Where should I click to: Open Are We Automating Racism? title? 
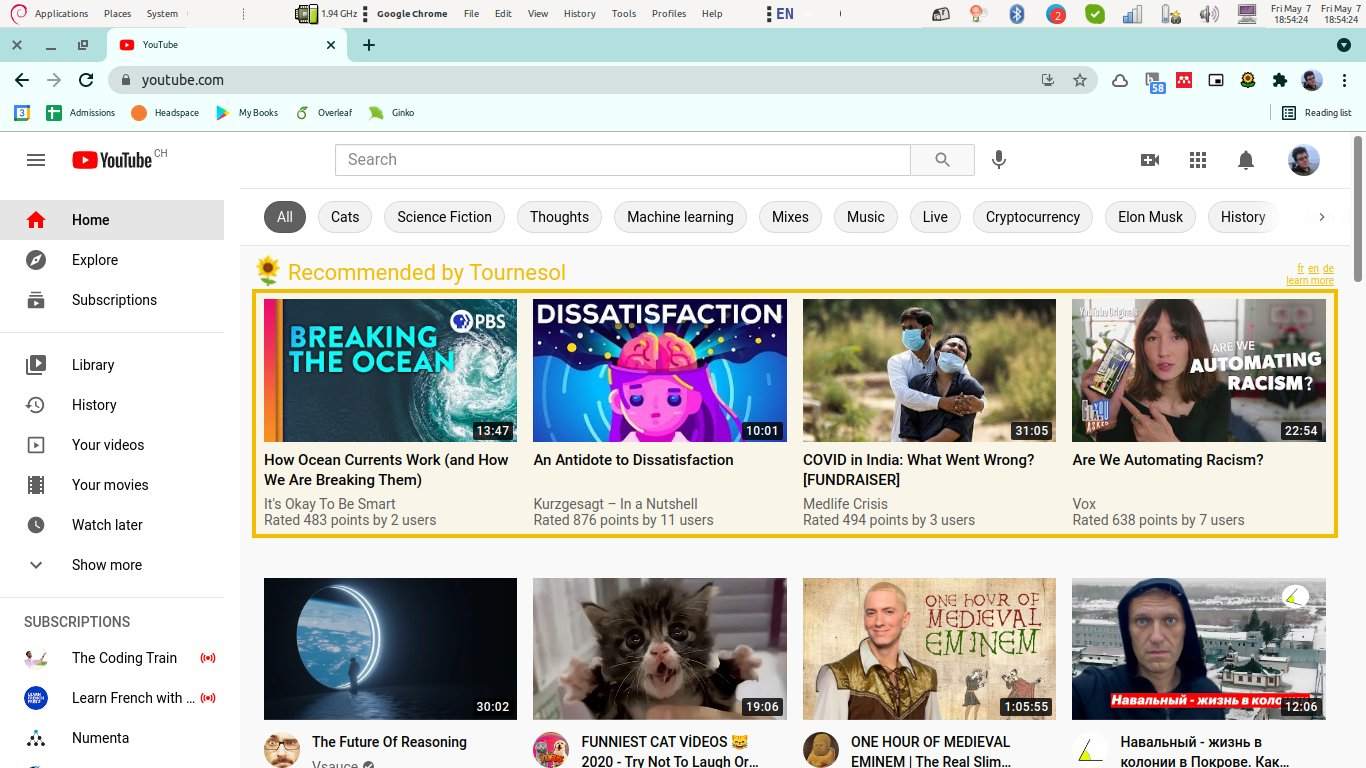point(1167,460)
